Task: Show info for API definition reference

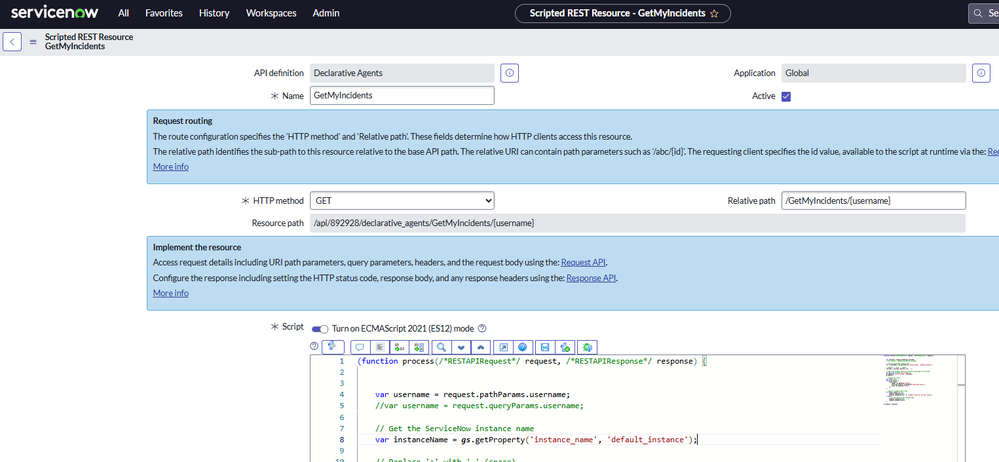Action: (509, 73)
